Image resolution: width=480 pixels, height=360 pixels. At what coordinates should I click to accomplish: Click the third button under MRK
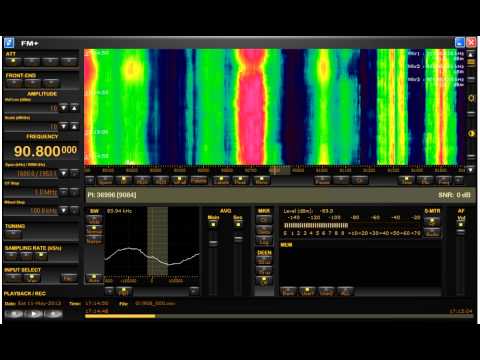pyautogui.click(x=264, y=240)
